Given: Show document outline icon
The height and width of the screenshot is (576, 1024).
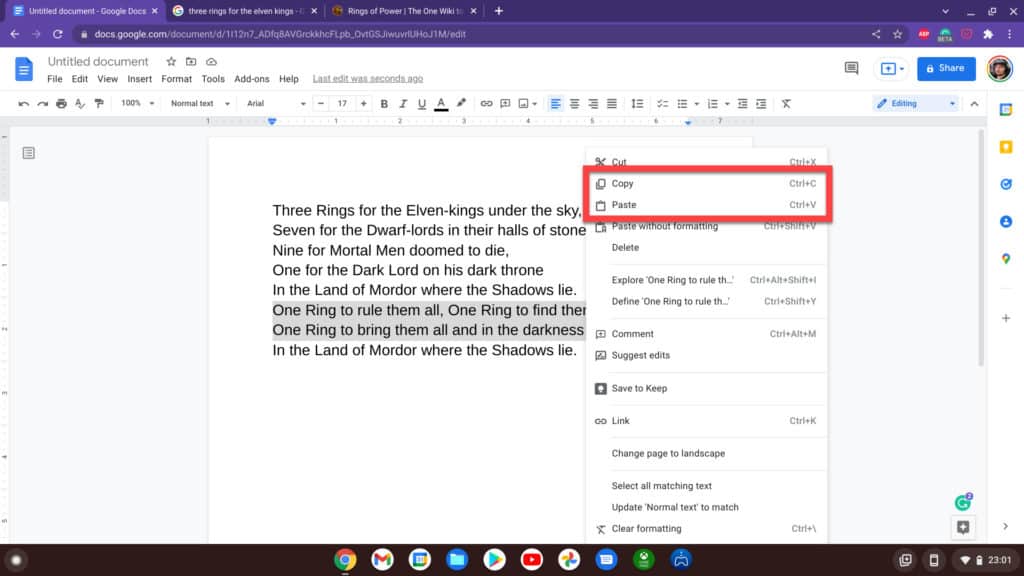Looking at the screenshot, I should 28,153.
